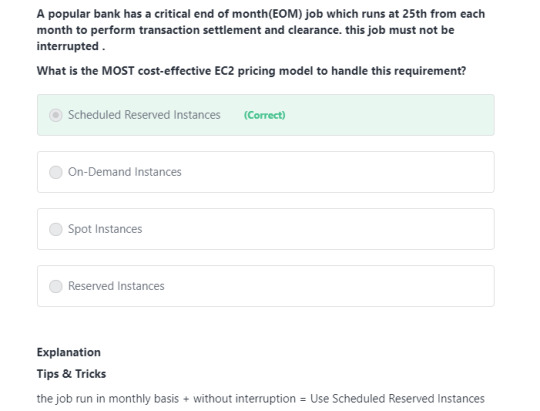Select the On-Demand Instances radio button
Screen dimensions: 540x411
pyautogui.click(x=55, y=172)
